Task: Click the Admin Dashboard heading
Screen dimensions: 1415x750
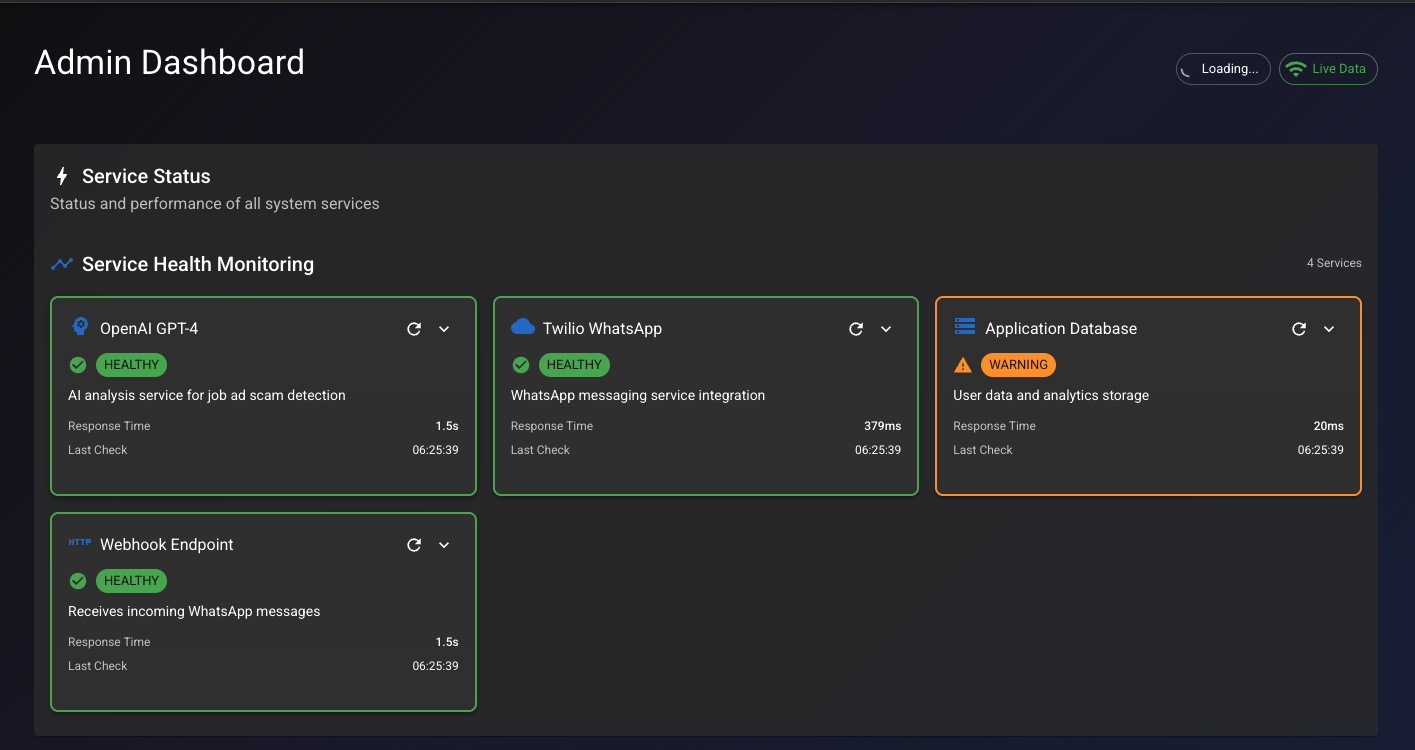Action: tap(170, 62)
